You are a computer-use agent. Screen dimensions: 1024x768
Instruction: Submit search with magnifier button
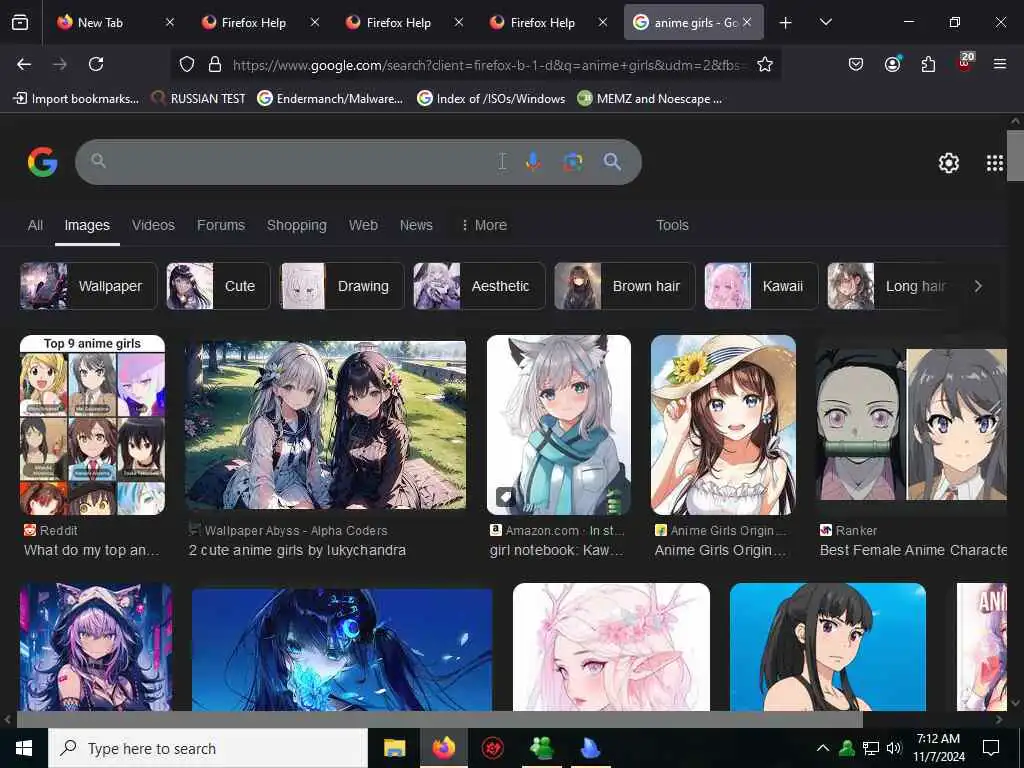pyautogui.click(x=612, y=161)
